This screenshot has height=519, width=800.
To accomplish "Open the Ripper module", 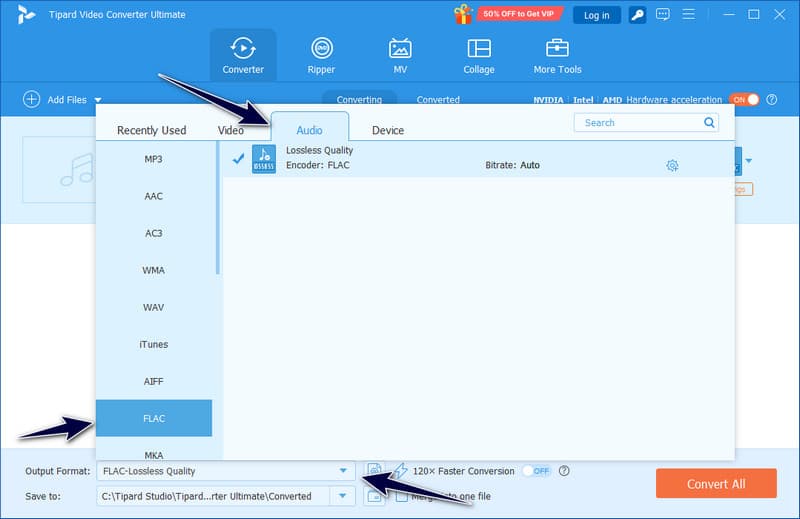I will click(321, 55).
